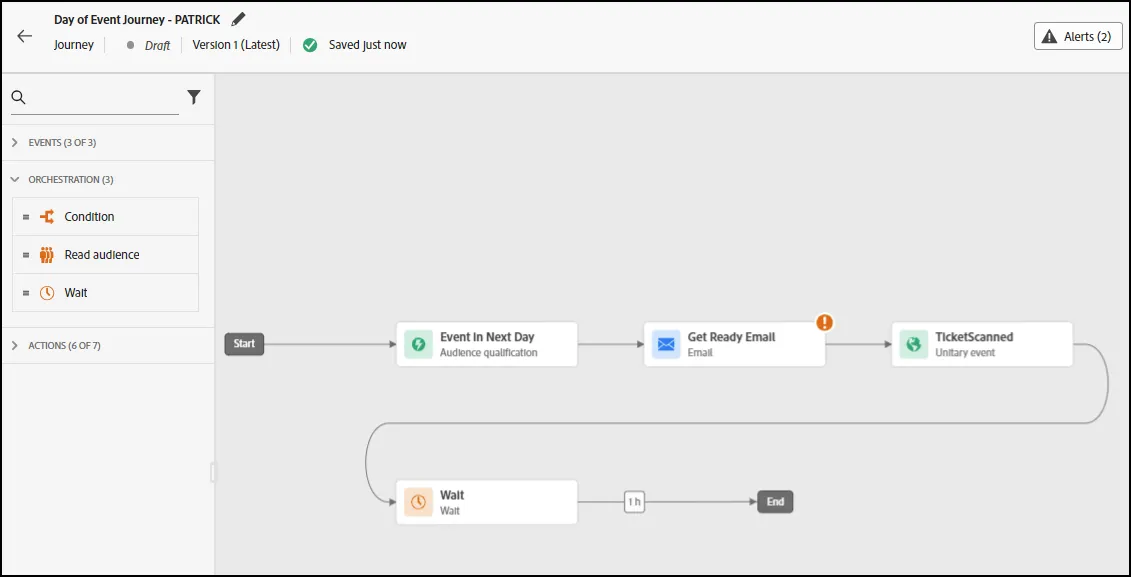Click the Draft status label
Image resolution: width=1131 pixels, height=577 pixels.
click(157, 45)
